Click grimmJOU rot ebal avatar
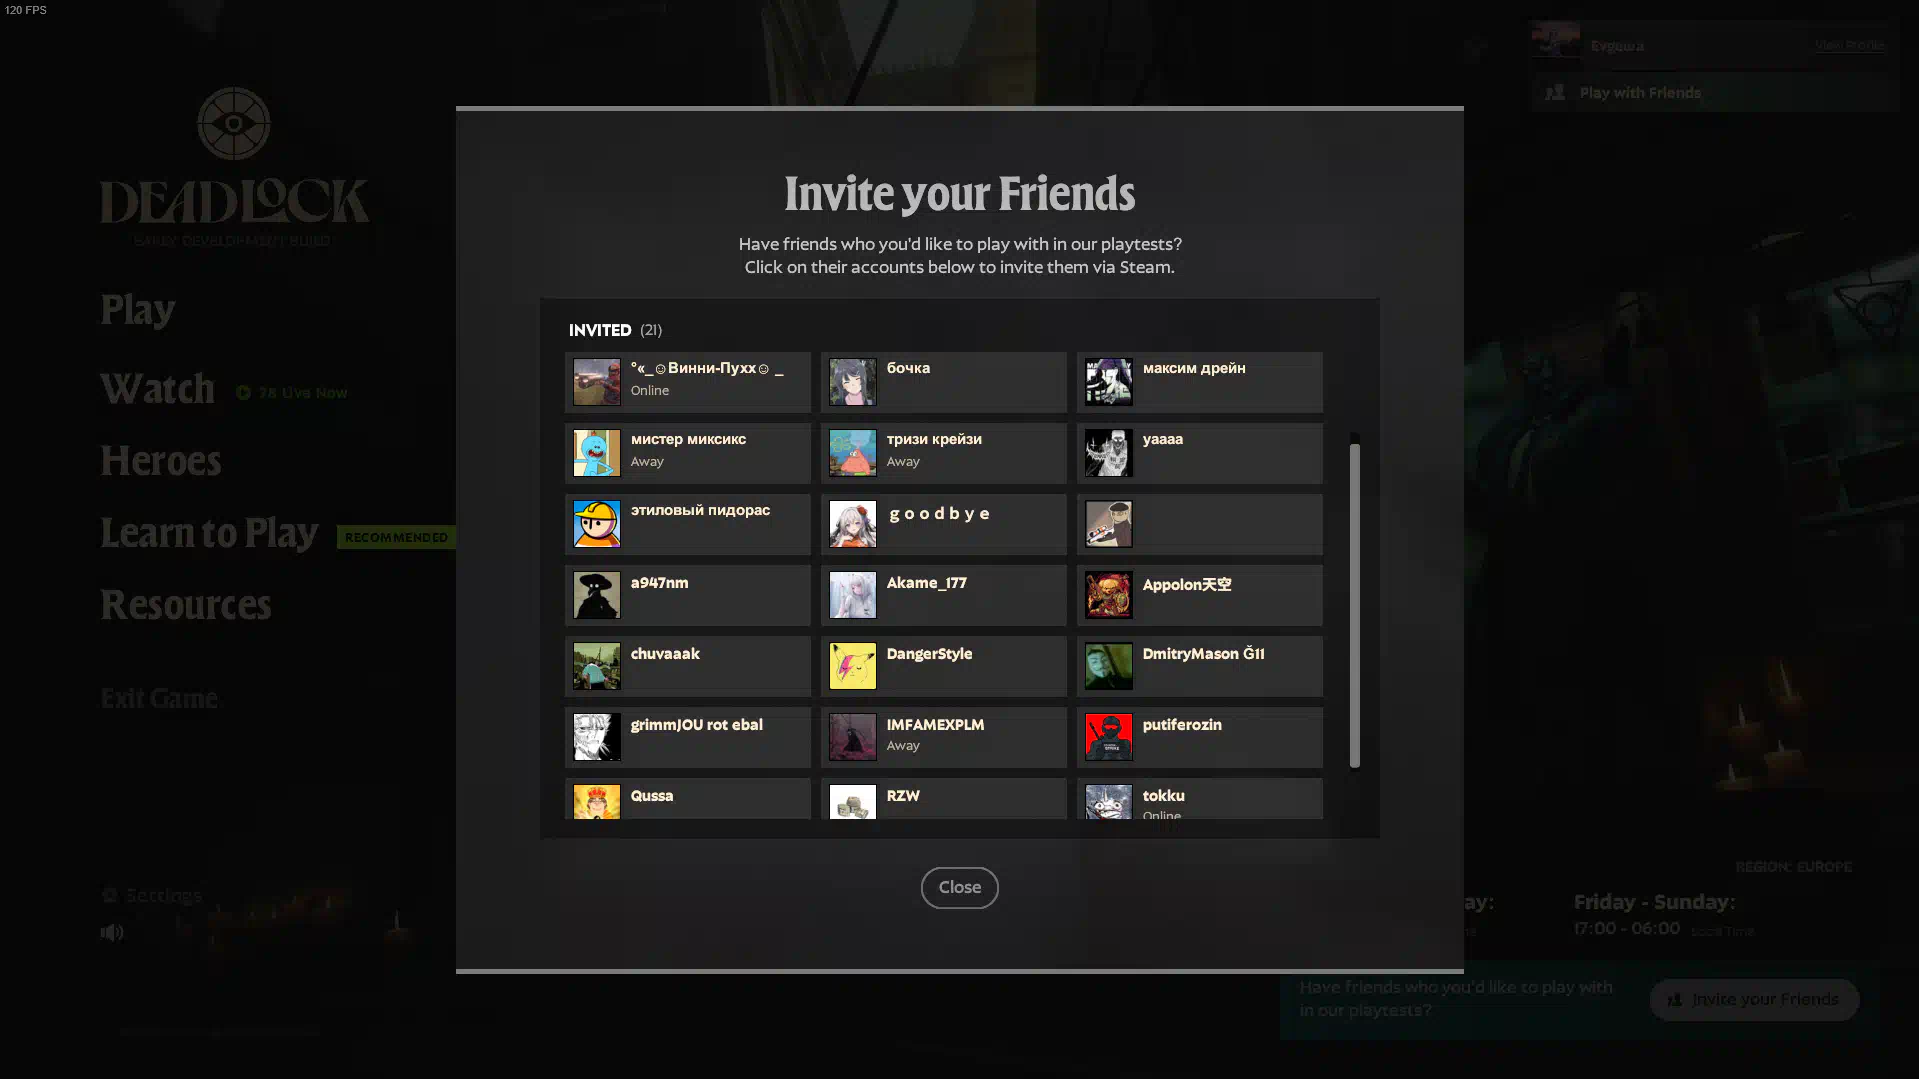The height and width of the screenshot is (1079, 1919). point(596,737)
